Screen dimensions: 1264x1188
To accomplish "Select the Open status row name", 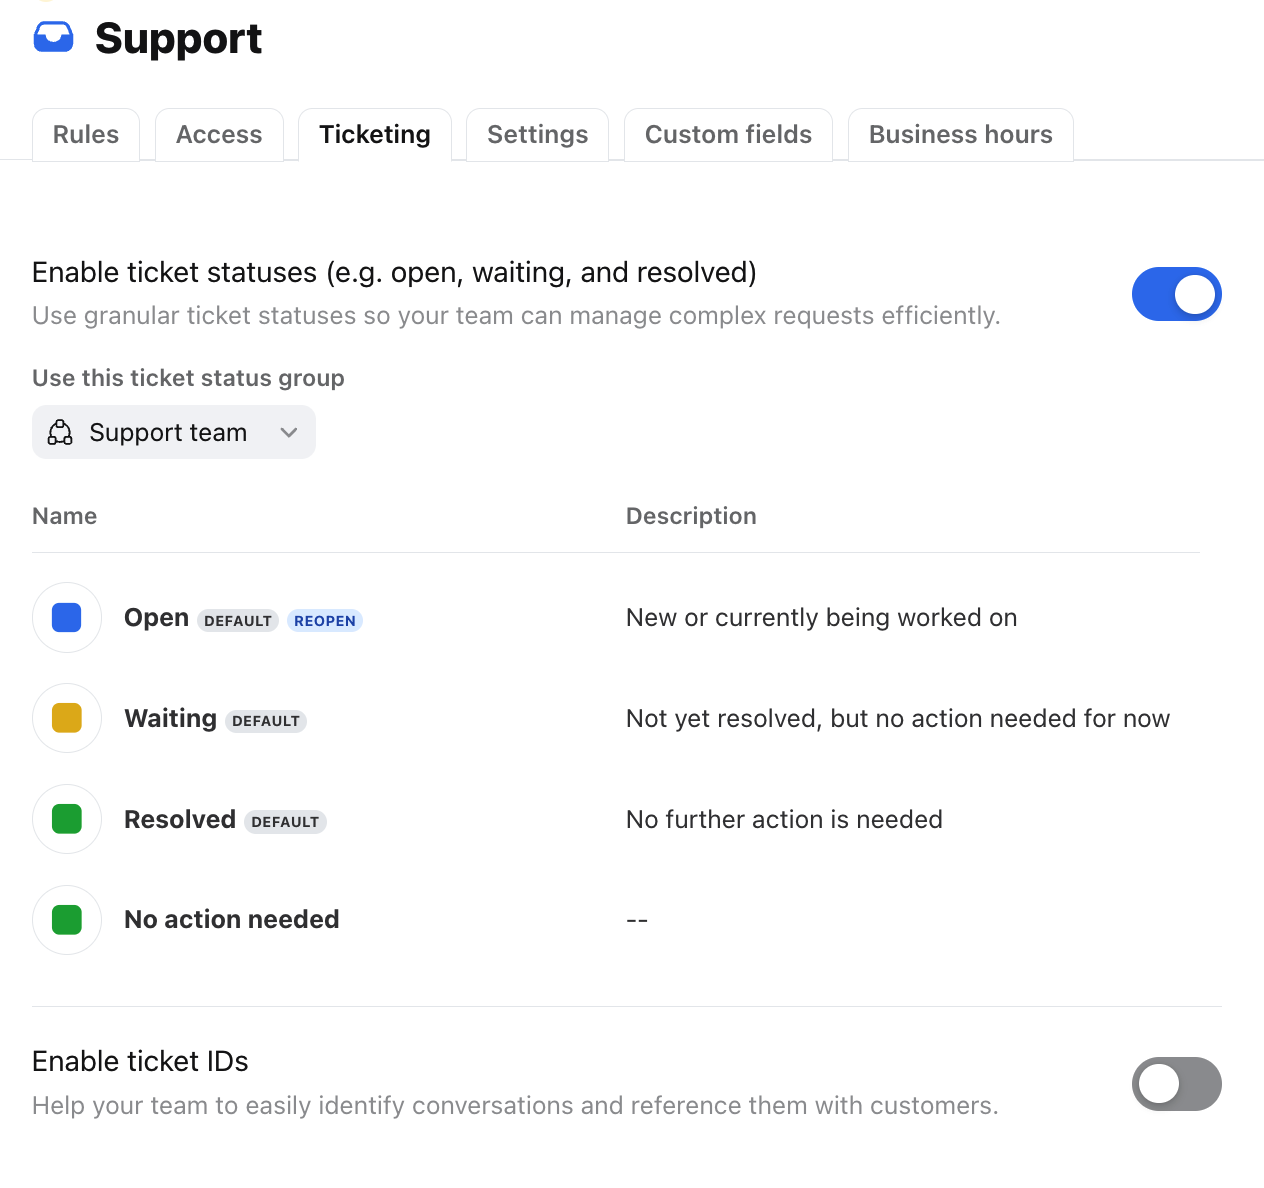I will point(156,618).
